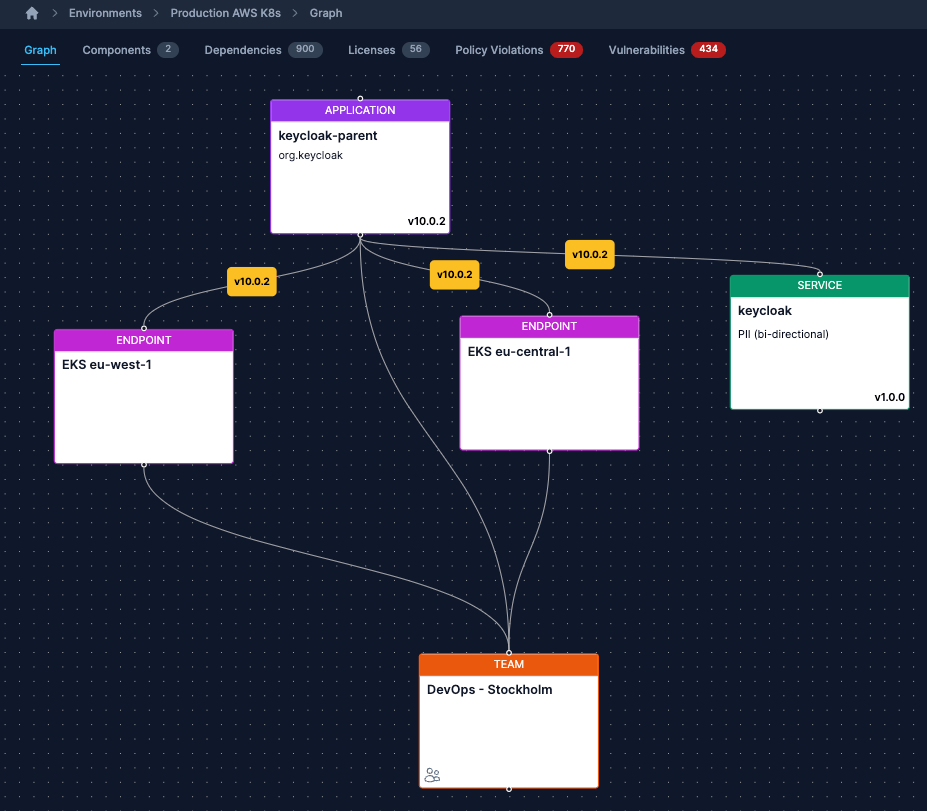Screen dimensions: 927x811
Task: Click the 56 Licenses count badge
Action: click(x=416, y=50)
